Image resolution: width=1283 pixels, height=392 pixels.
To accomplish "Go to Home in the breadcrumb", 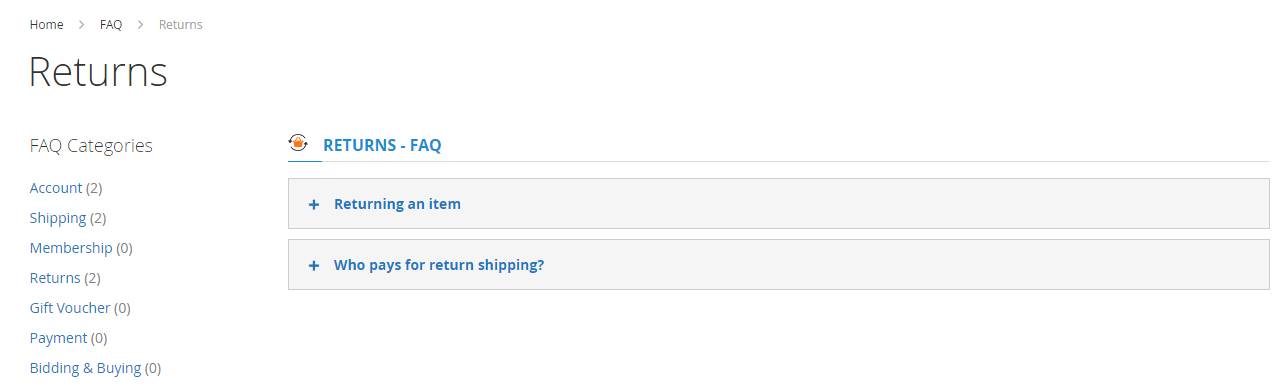I will [47, 24].
